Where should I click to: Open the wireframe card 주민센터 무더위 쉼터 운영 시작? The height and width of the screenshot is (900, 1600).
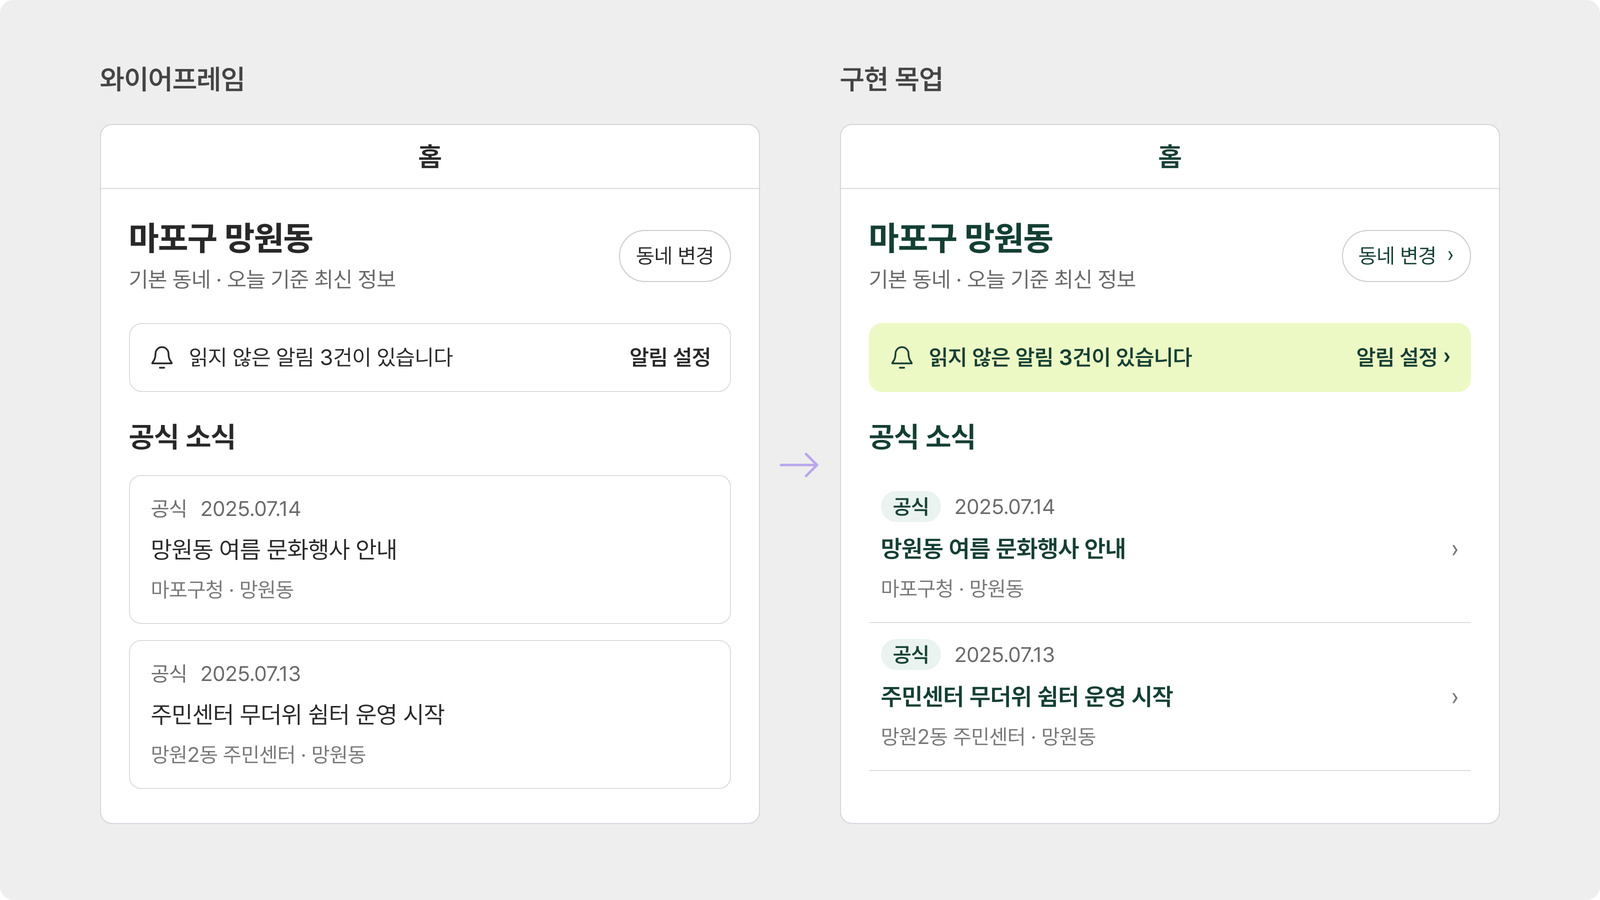430,714
